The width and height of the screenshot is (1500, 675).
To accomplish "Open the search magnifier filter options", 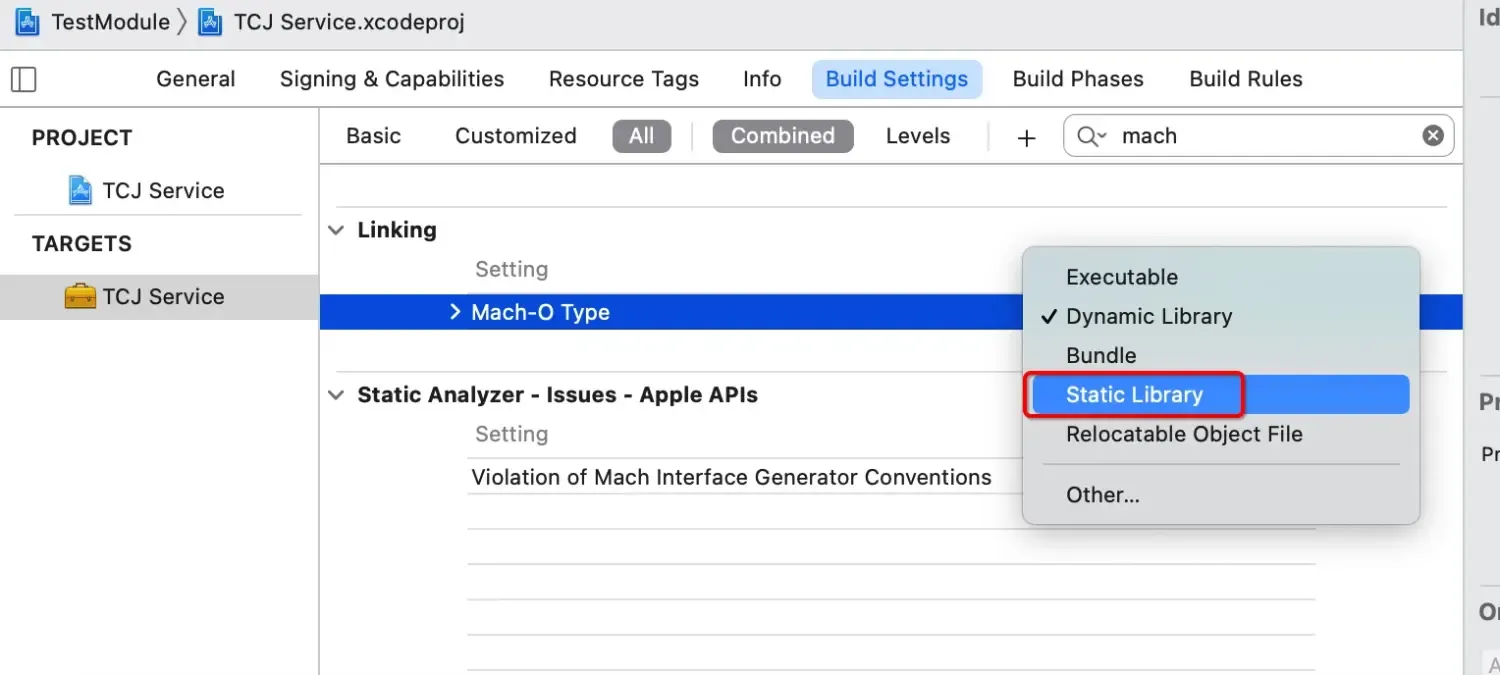I will pos(1090,136).
